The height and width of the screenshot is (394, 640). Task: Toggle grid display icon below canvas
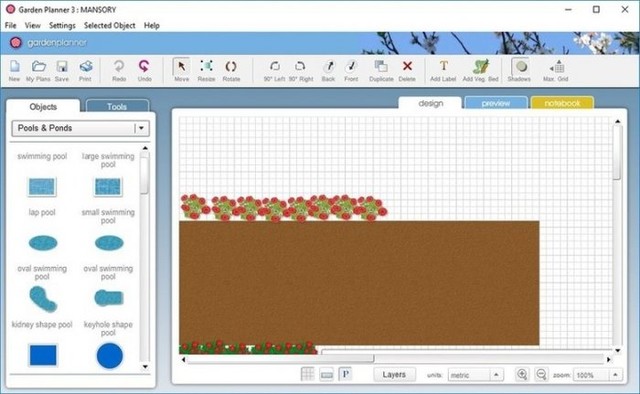pyautogui.click(x=307, y=374)
